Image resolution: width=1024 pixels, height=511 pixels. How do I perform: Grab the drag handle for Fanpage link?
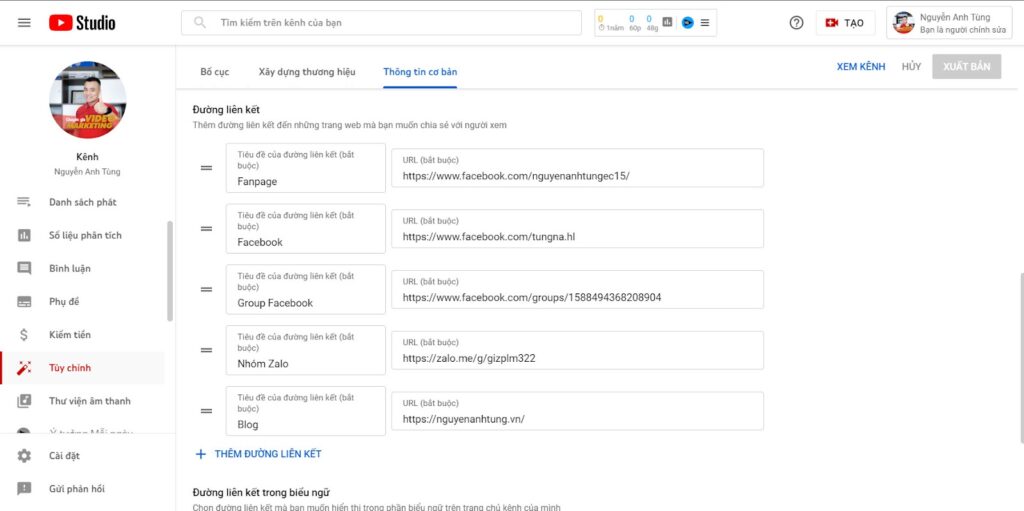[x=206, y=168]
